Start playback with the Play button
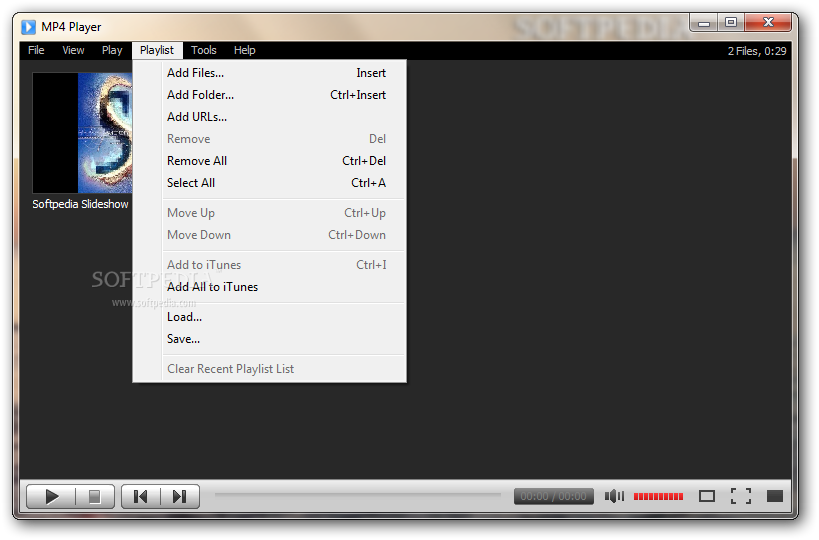Image resolution: width=819 pixels, height=540 pixels. [x=51, y=496]
